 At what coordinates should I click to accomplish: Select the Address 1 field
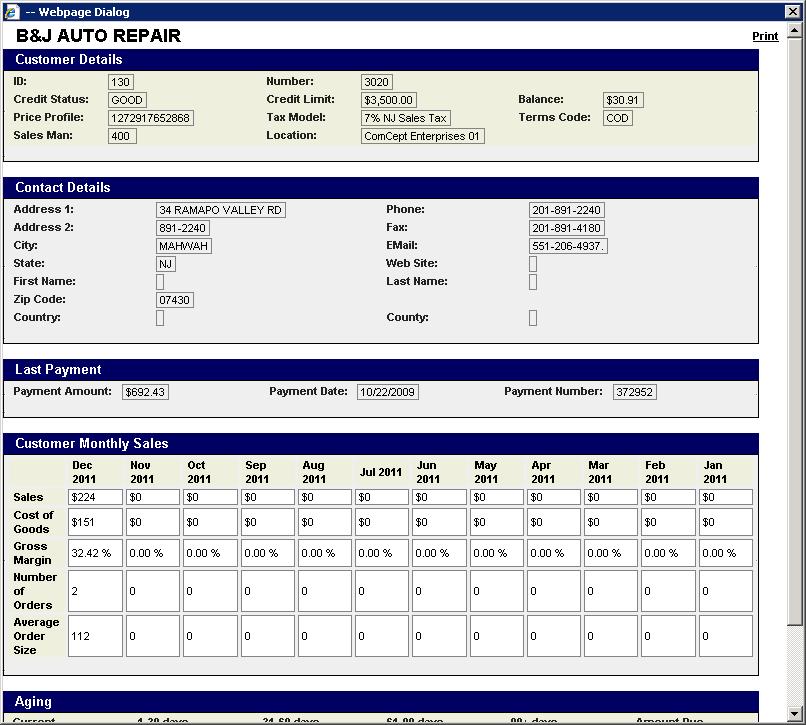(221, 210)
